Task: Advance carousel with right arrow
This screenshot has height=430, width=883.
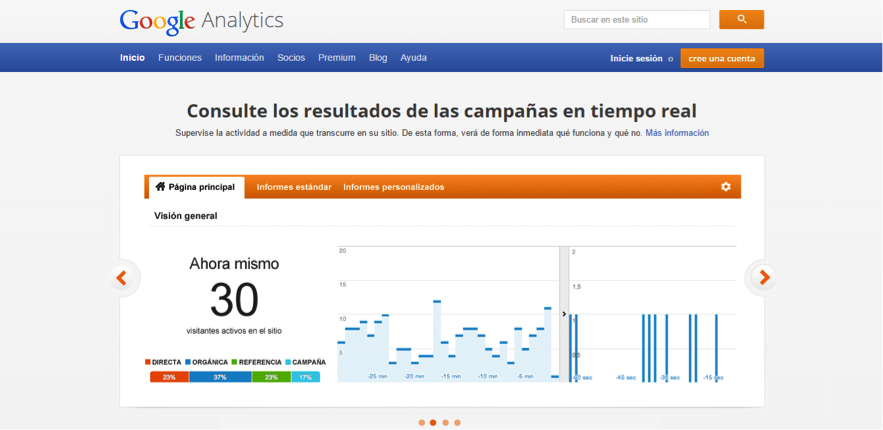Action: (764, 278)
